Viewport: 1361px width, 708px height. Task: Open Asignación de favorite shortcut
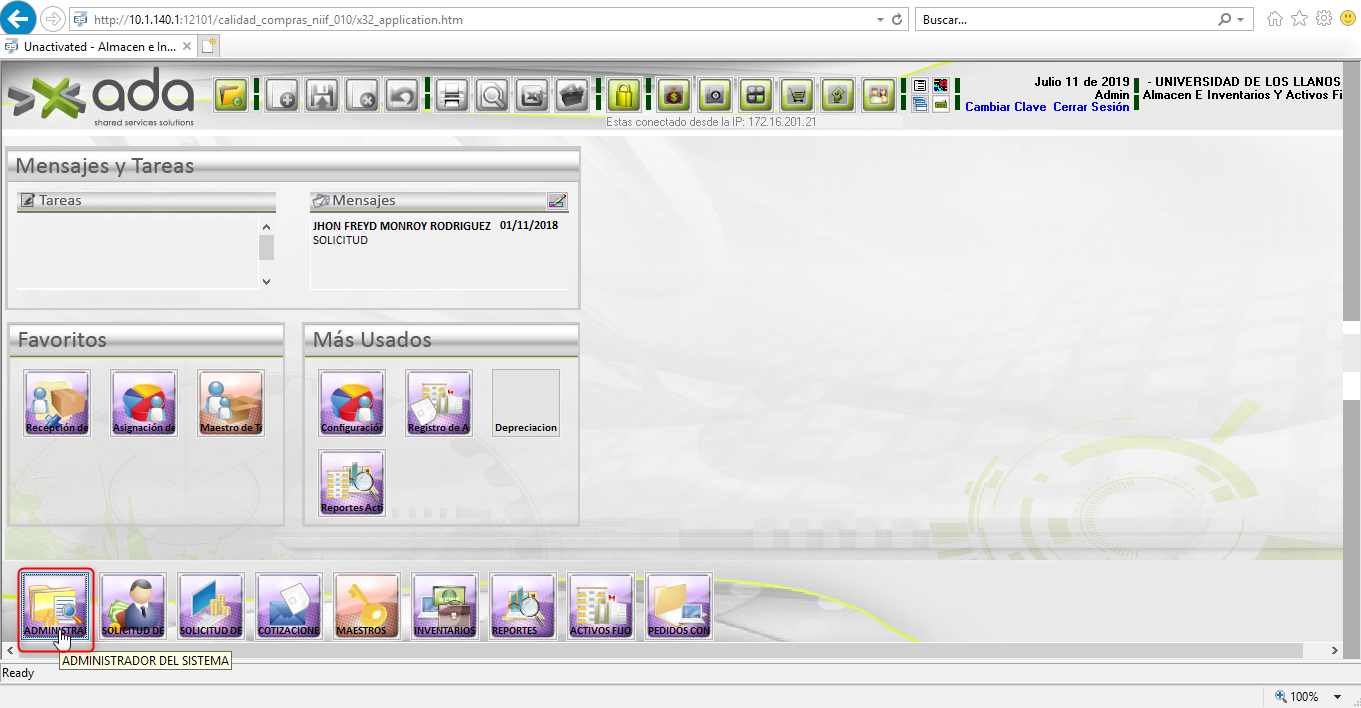click(144, 403)
